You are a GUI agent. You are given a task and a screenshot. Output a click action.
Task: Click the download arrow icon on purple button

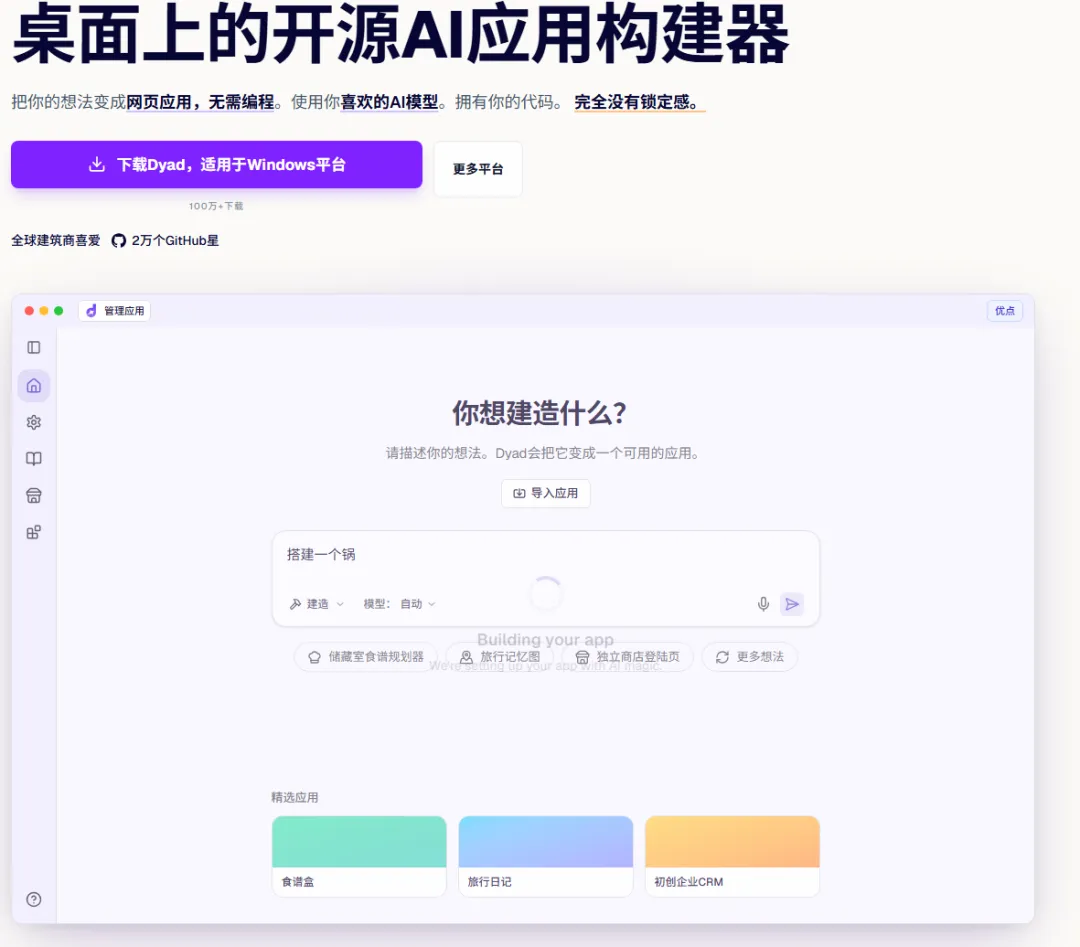pos(97,165)
